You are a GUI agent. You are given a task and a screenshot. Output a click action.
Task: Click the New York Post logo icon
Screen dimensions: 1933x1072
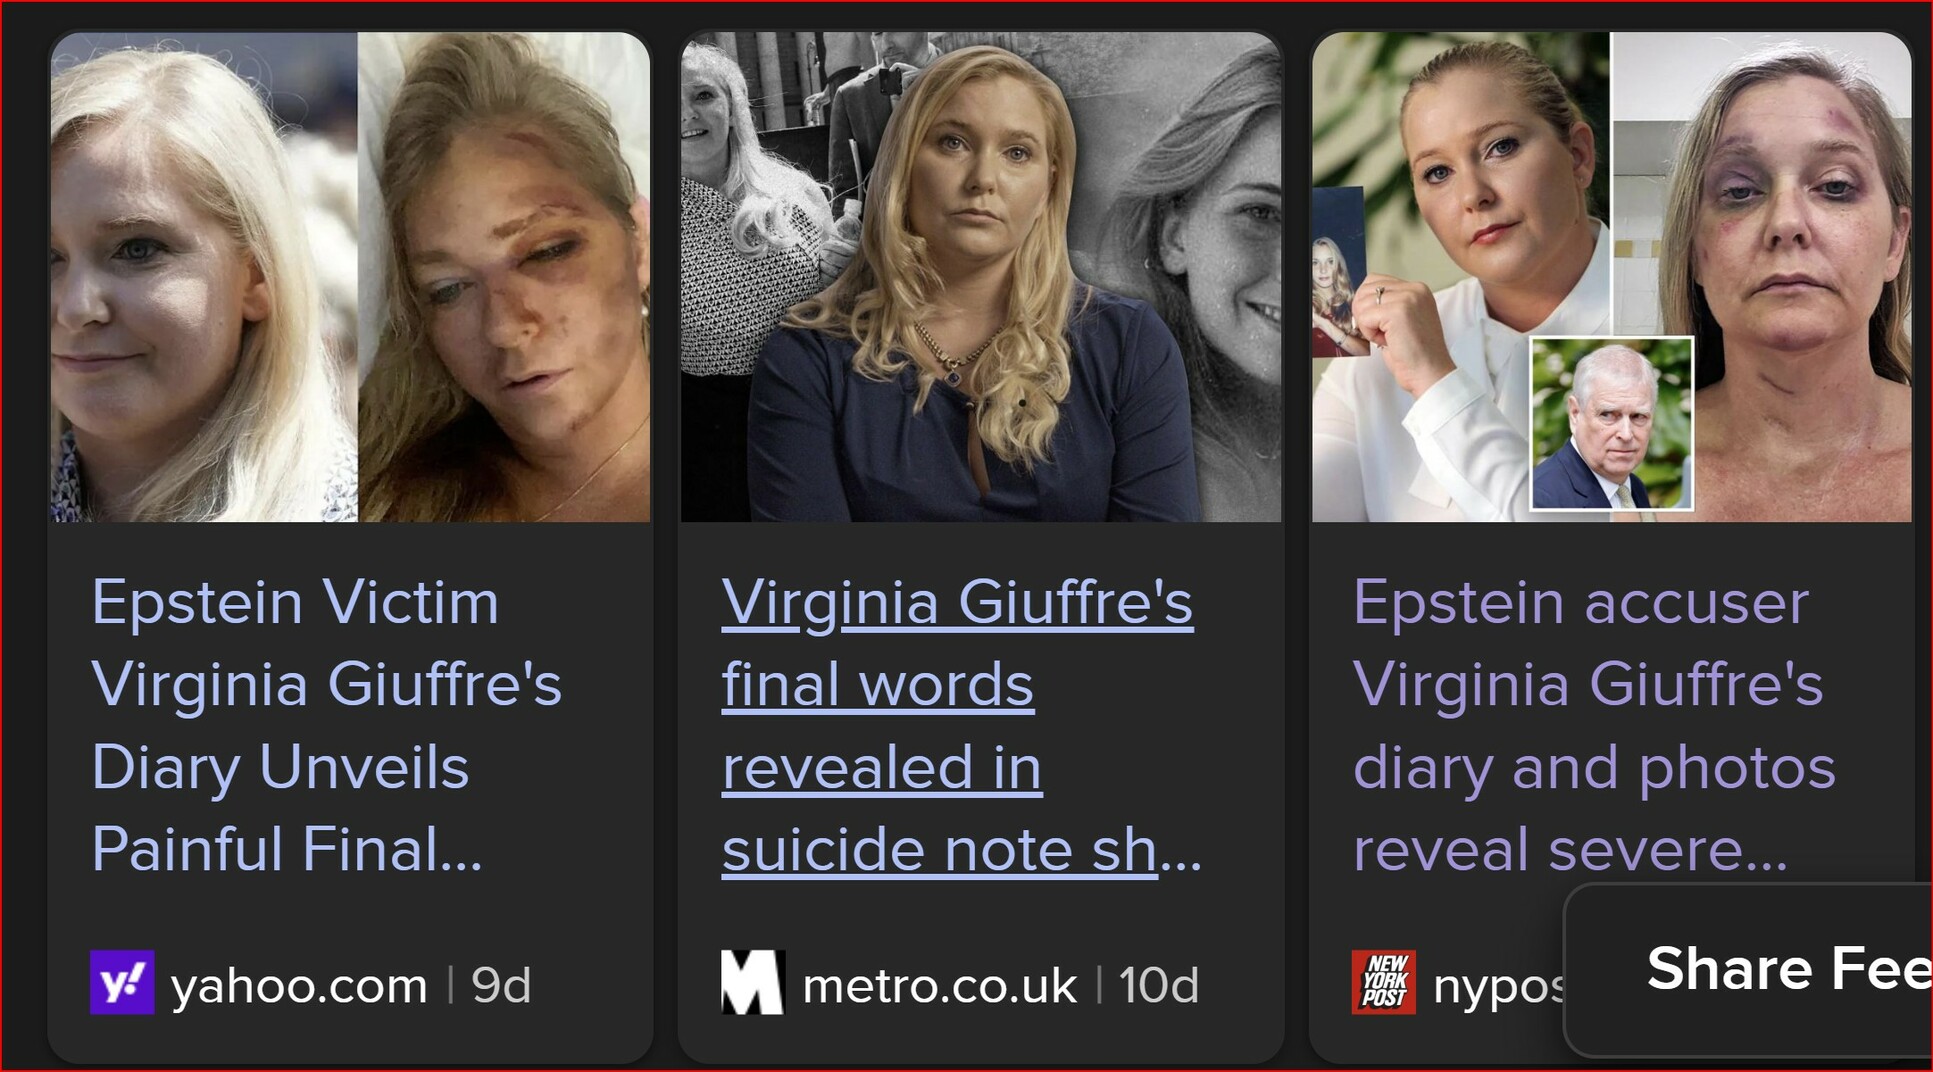click(1383, 982)
